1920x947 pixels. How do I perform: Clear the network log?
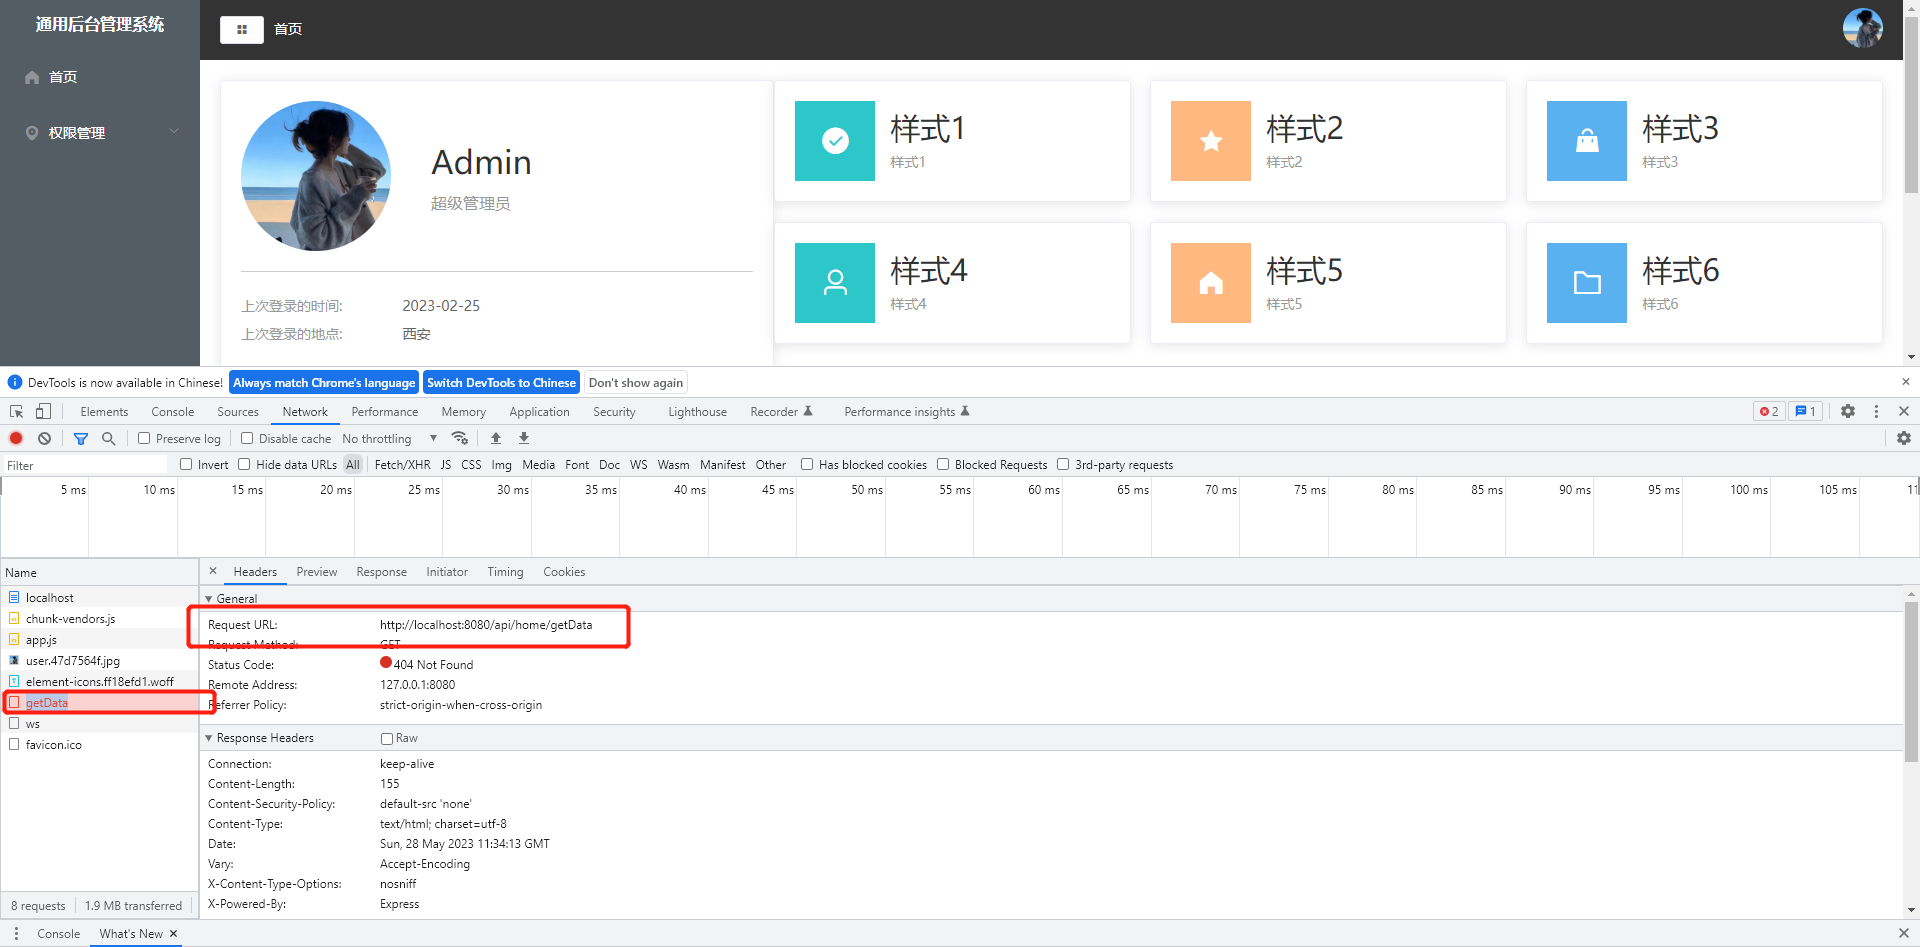coord(45,439)
